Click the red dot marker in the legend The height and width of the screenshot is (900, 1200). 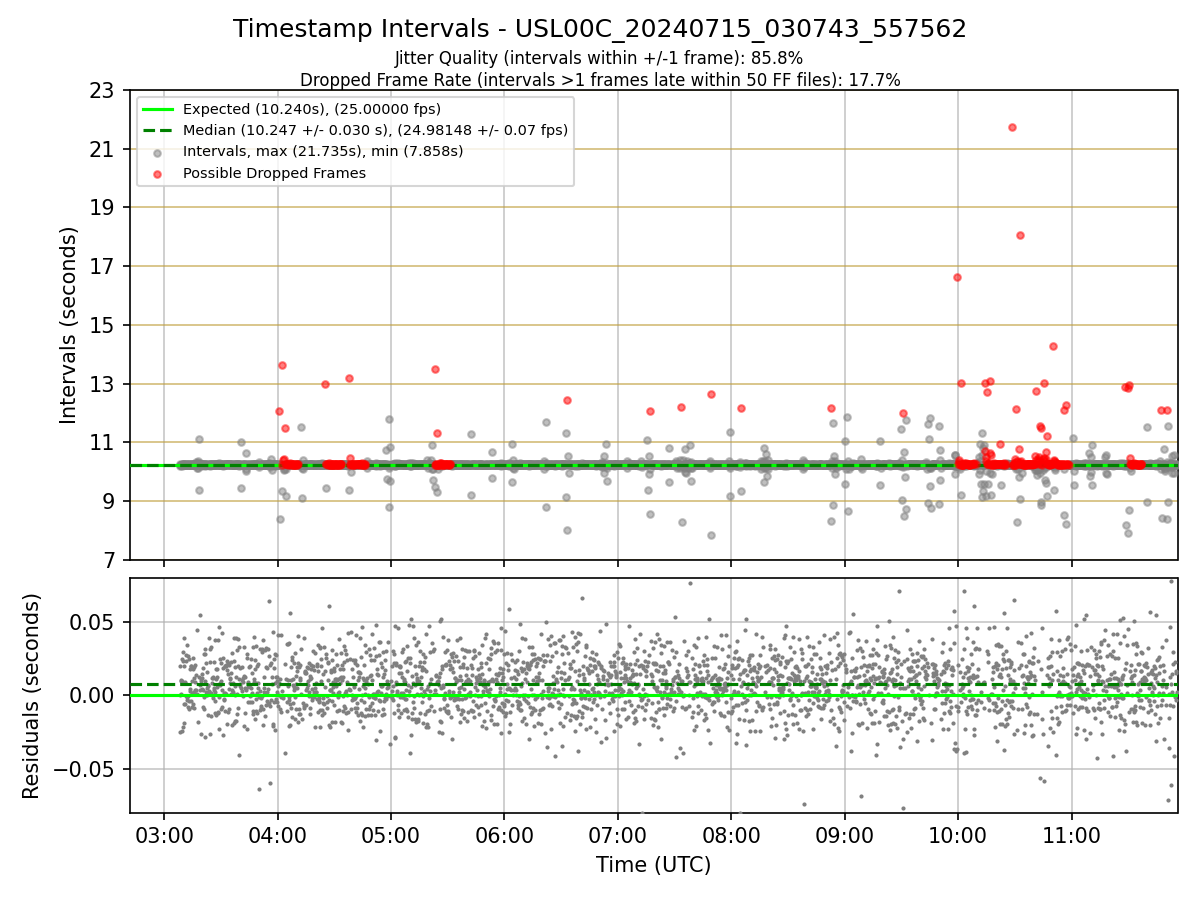pos(158,173)
